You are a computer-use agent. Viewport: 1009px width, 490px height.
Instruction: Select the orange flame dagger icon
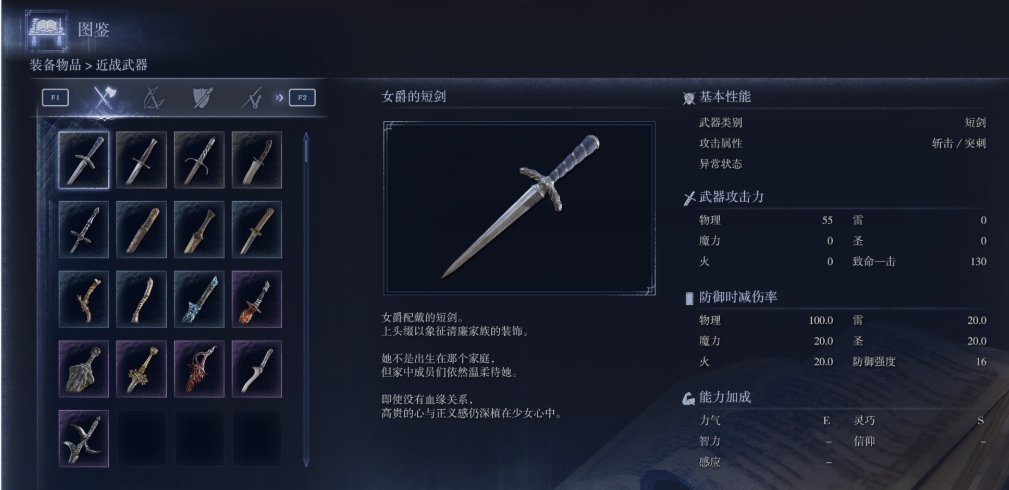click(257, 299)
